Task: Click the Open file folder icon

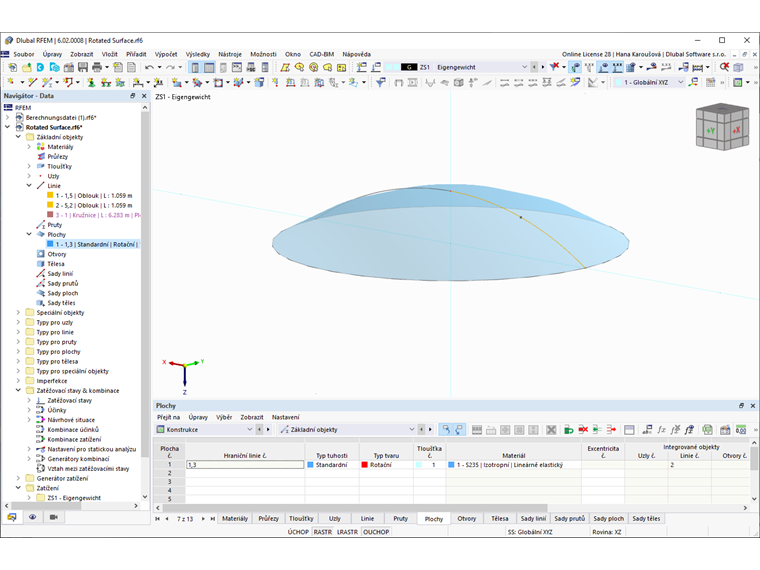Action: 27,67
